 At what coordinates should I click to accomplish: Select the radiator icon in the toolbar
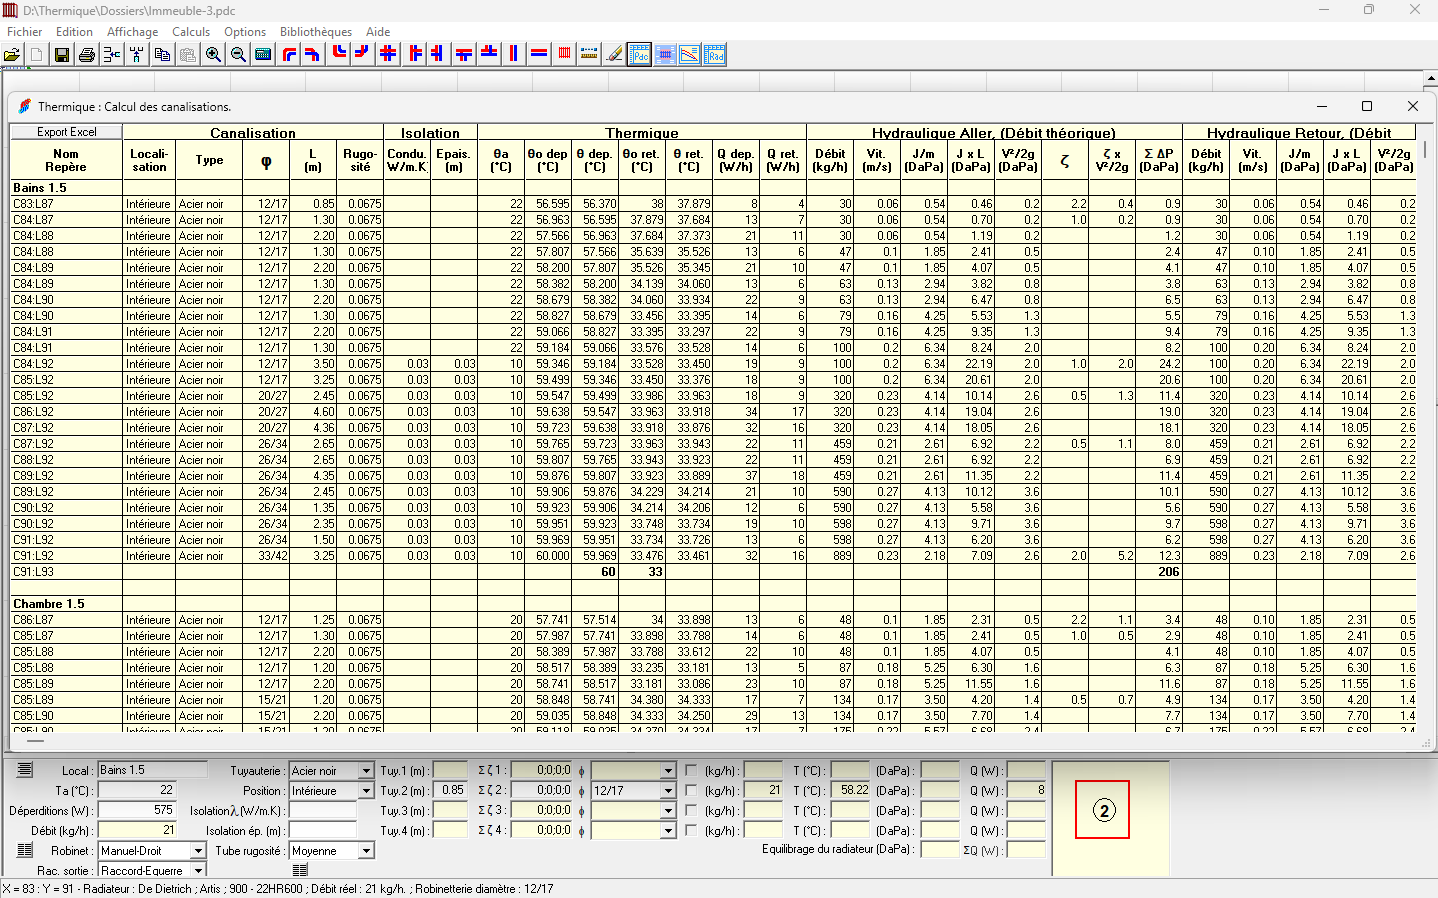[564, 54]
